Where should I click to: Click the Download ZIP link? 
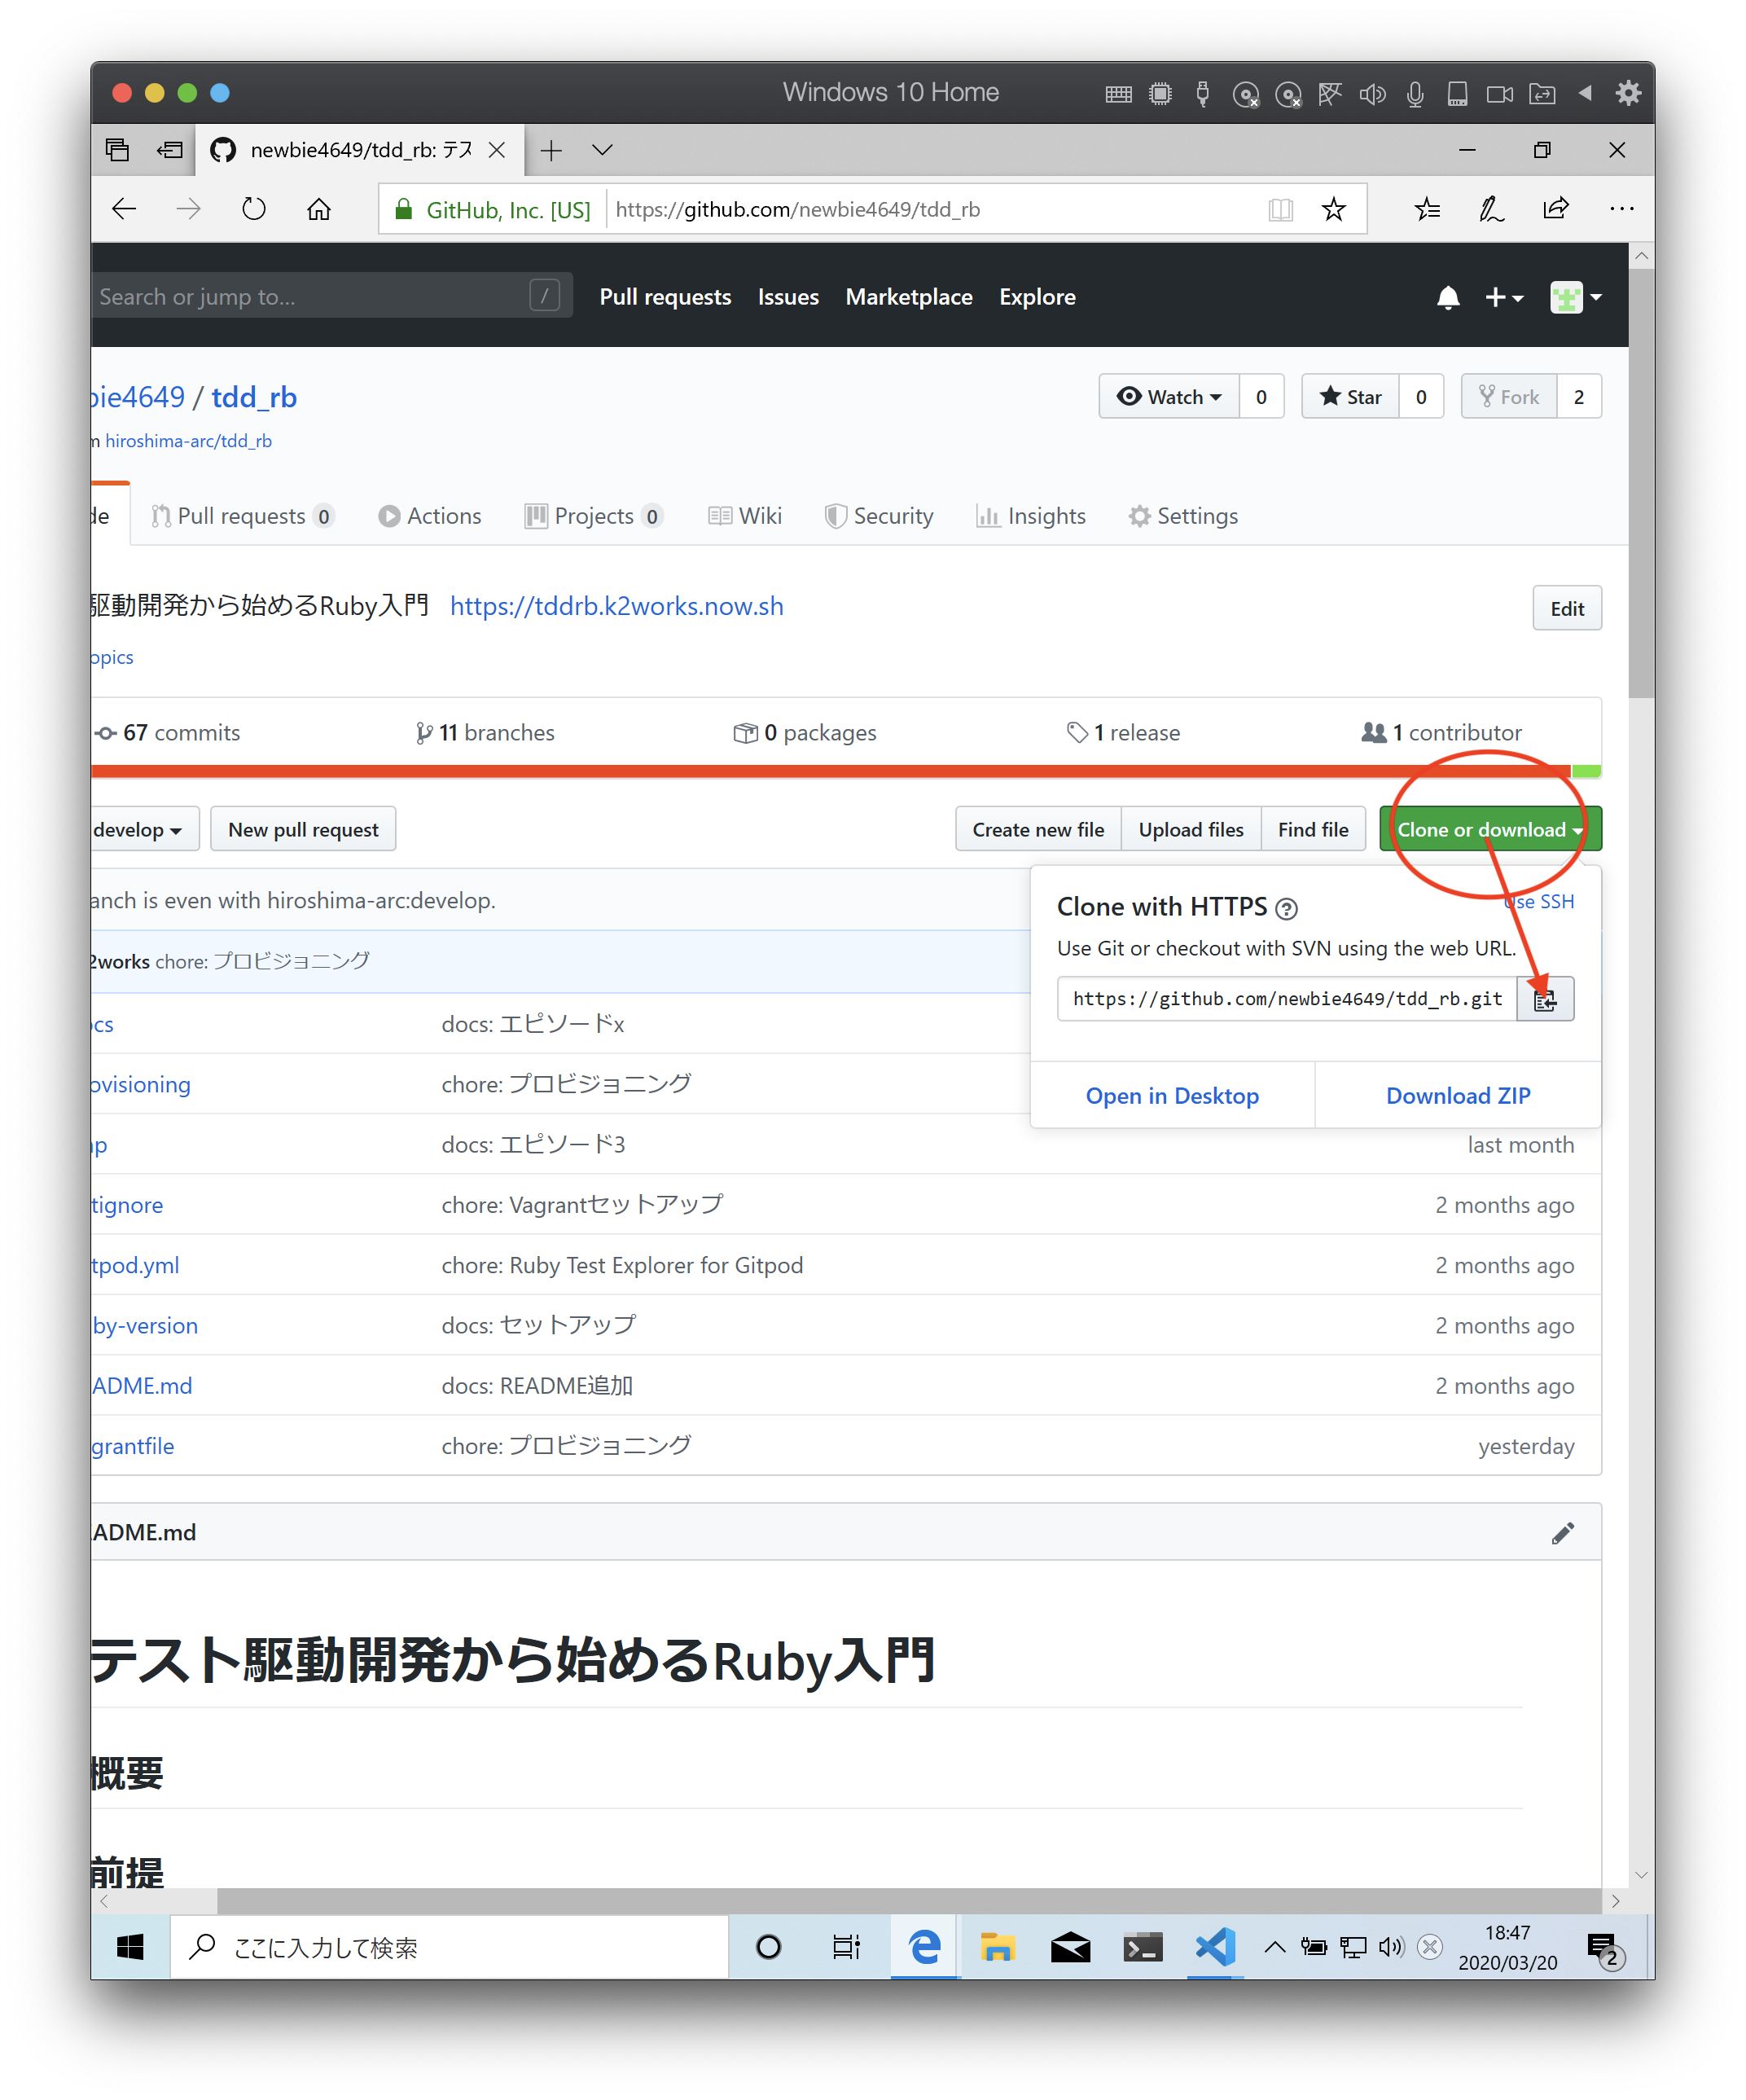pyautogui.click(x=1457, y=1096)
